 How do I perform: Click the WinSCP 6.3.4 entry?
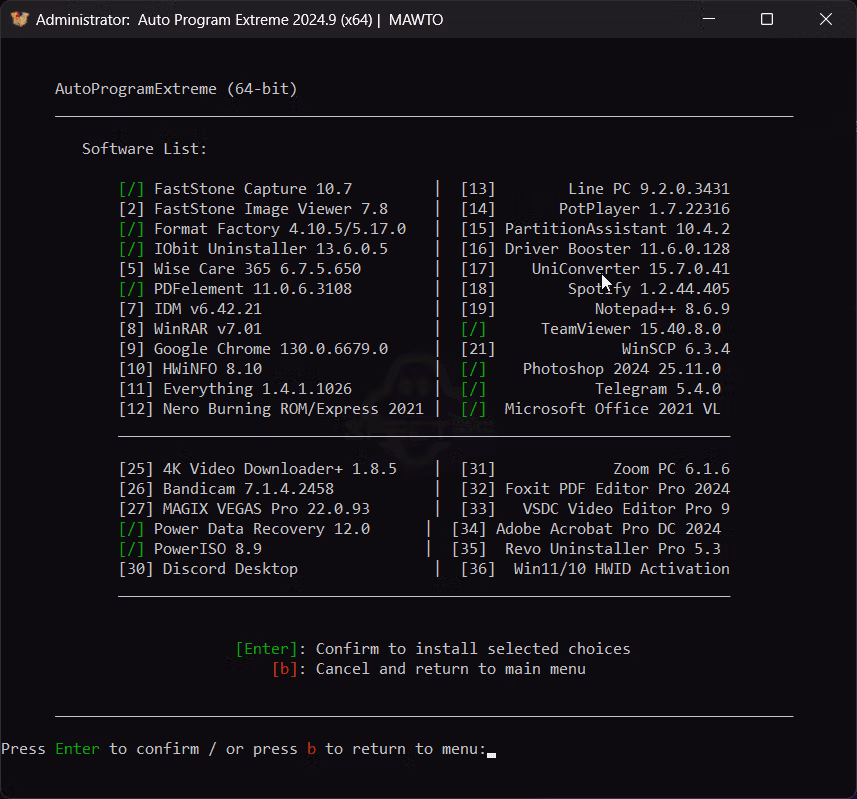[x=595, y=349]
